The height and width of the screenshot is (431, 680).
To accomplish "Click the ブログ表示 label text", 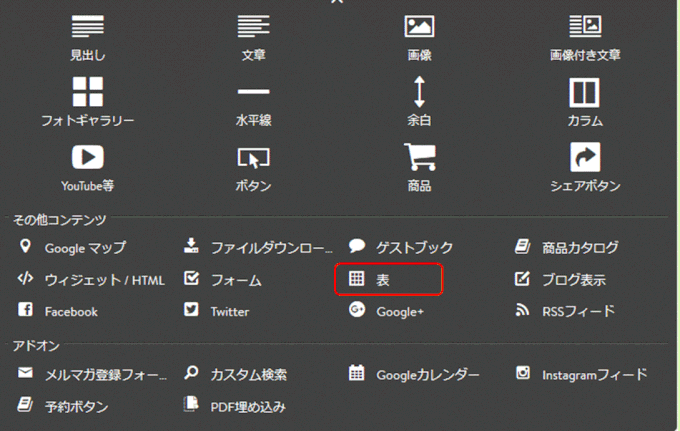I will (574, 280).
